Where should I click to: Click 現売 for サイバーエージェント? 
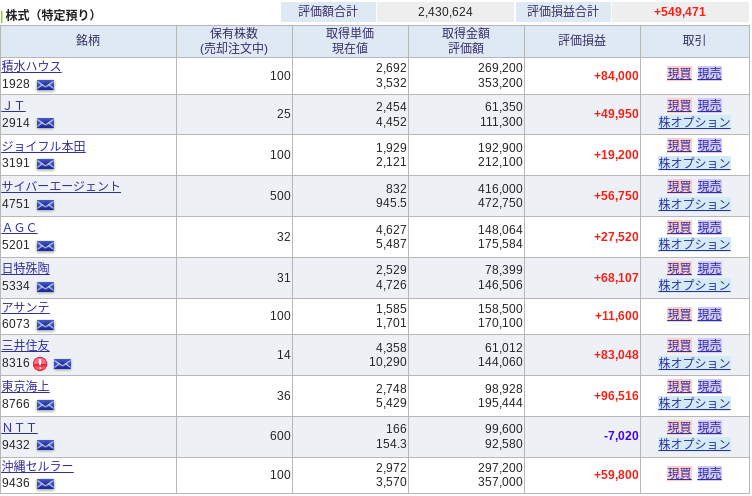tap(709, 187)
